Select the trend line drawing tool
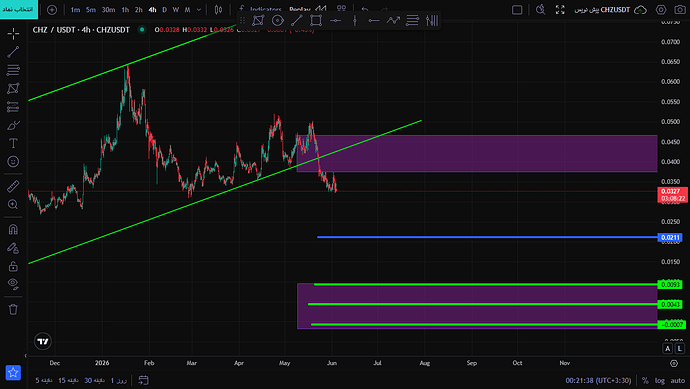Image resolution: width=690 pixels, height=389 pixels. (x=13, y=52)
